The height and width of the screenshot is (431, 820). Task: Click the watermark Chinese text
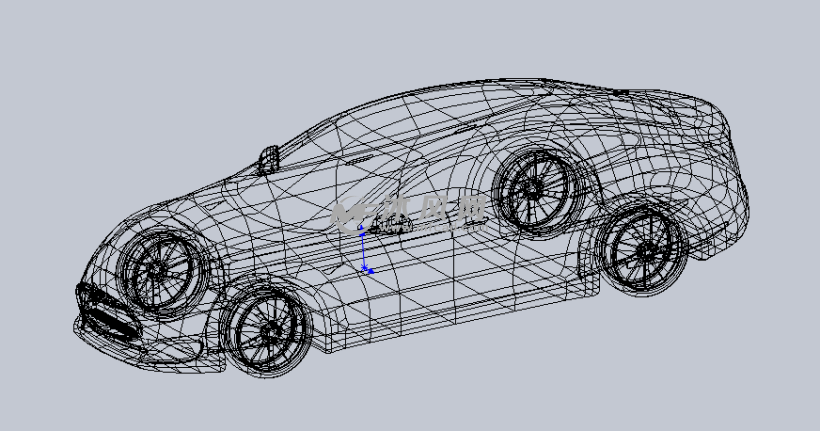pyautogui.click(x=432, y=210)
